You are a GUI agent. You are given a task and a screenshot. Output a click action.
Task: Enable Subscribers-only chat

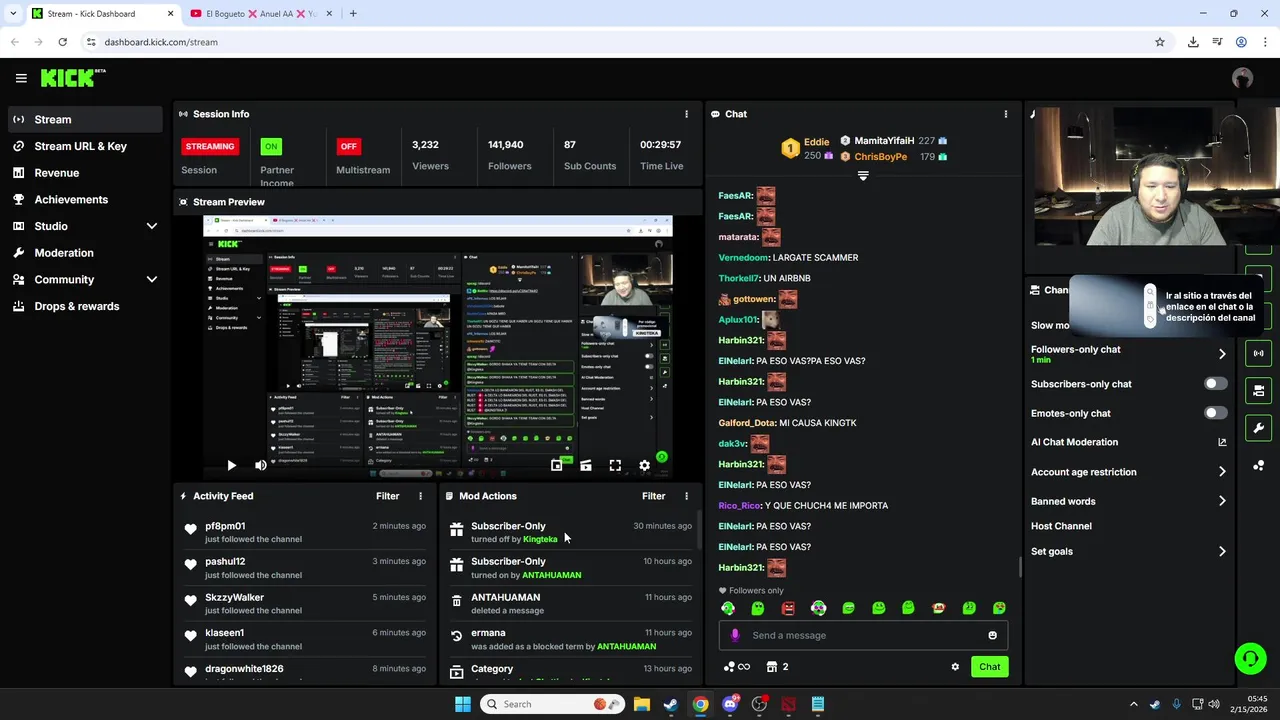tap(1215, 384)
